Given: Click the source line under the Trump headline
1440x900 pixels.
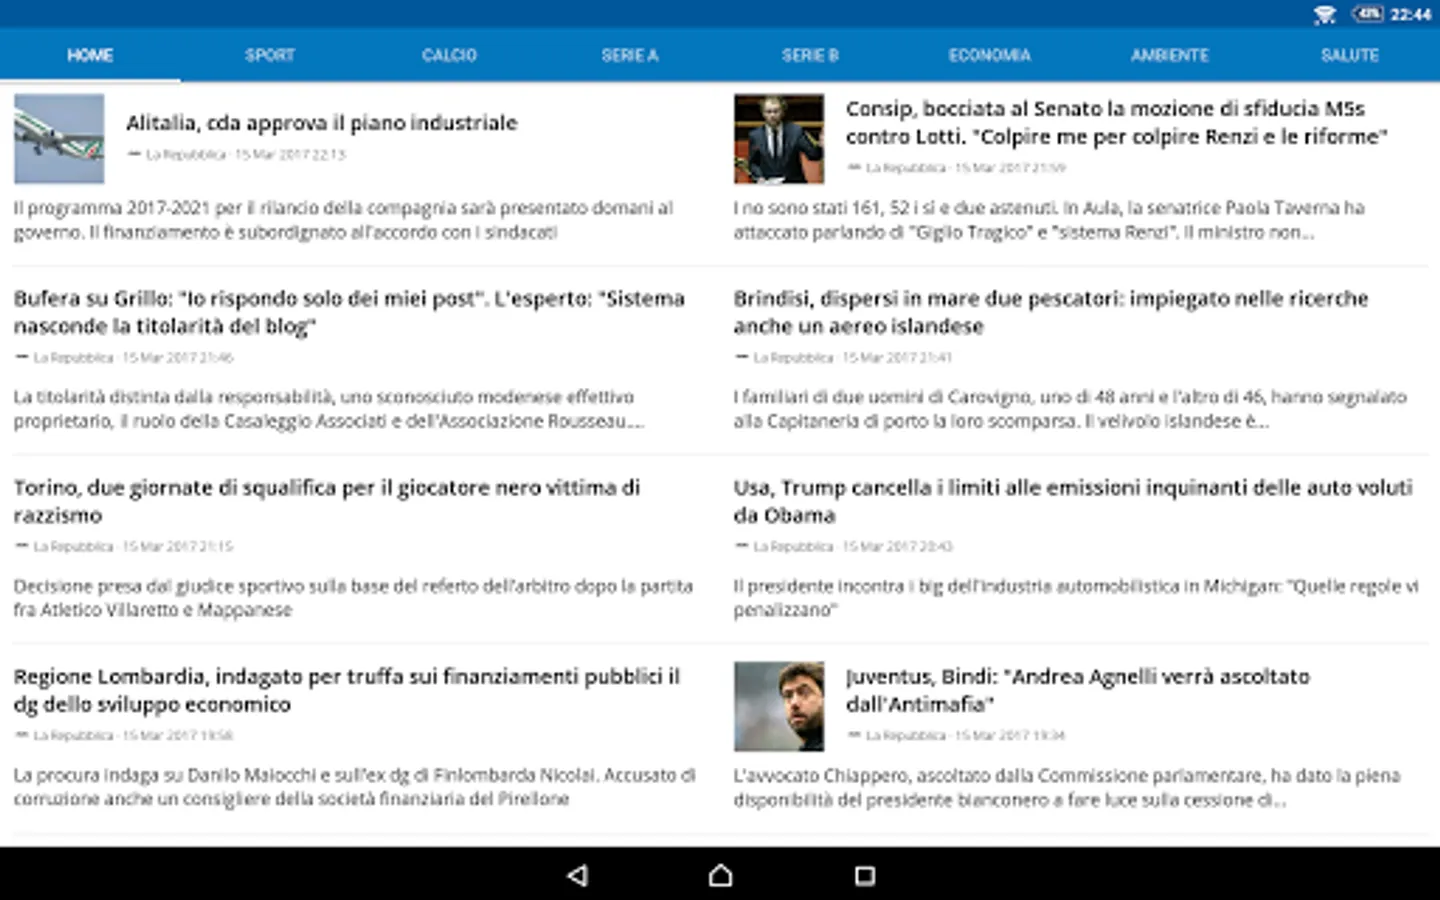Looking at the screenshot, I should pos(844,546).
